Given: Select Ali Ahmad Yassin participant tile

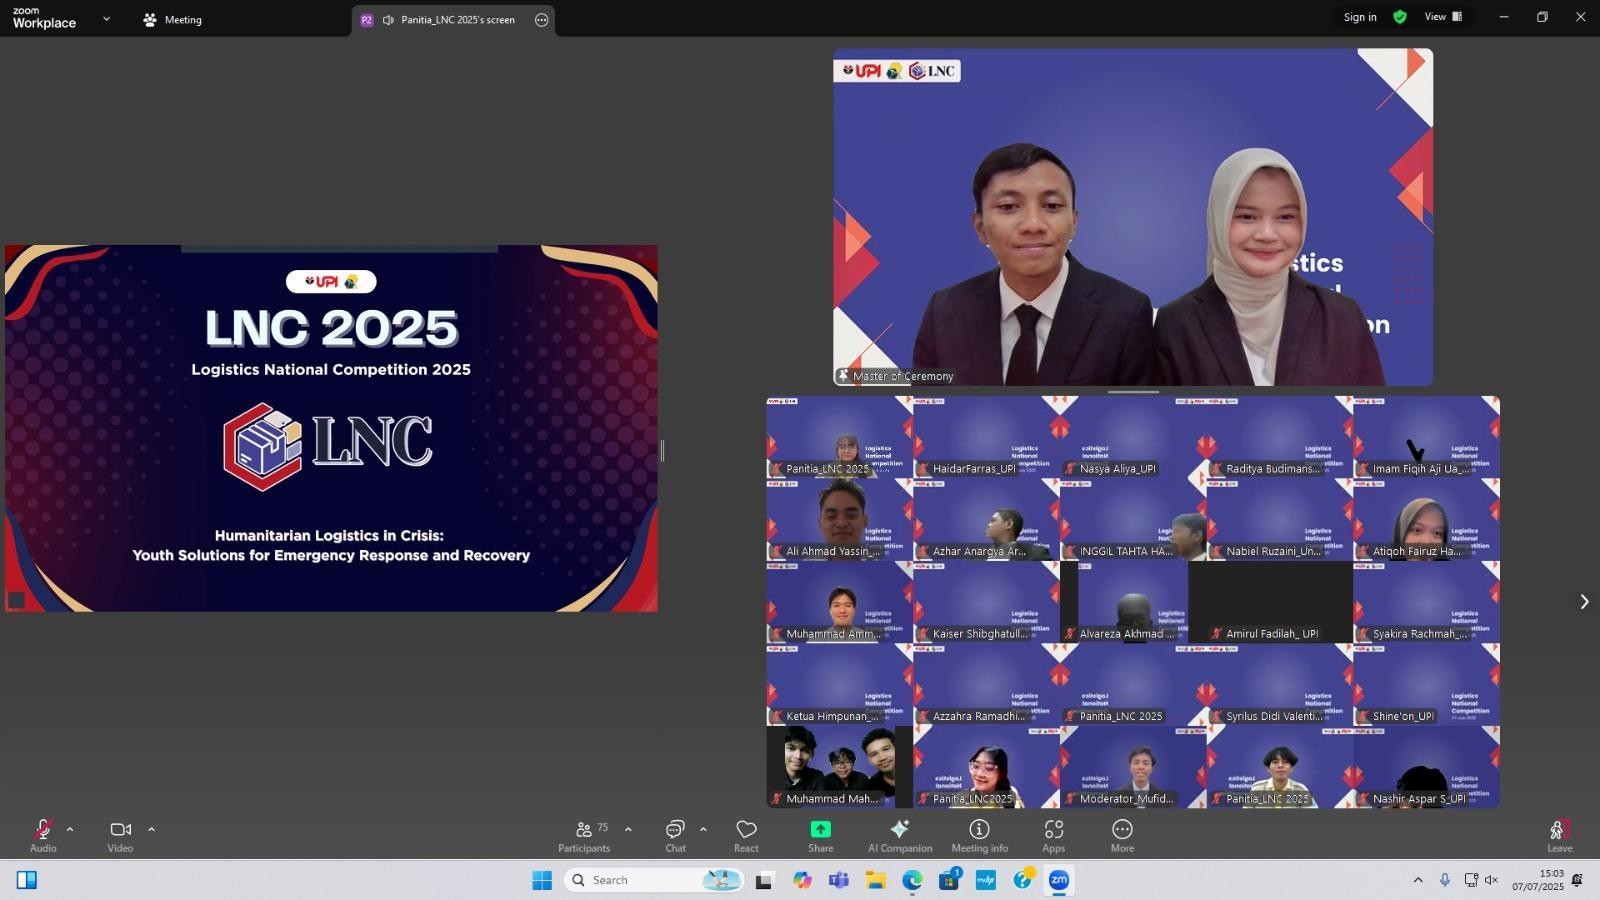Looking at the screenshot, I should [839, 520].
